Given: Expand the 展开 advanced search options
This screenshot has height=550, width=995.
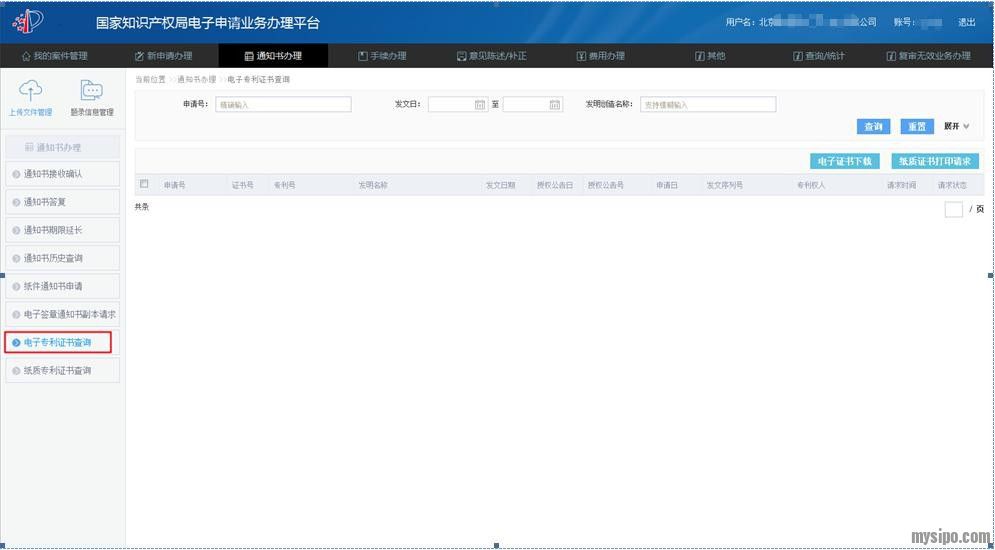Looking at the screenshot, I should (x=956, y=127).
